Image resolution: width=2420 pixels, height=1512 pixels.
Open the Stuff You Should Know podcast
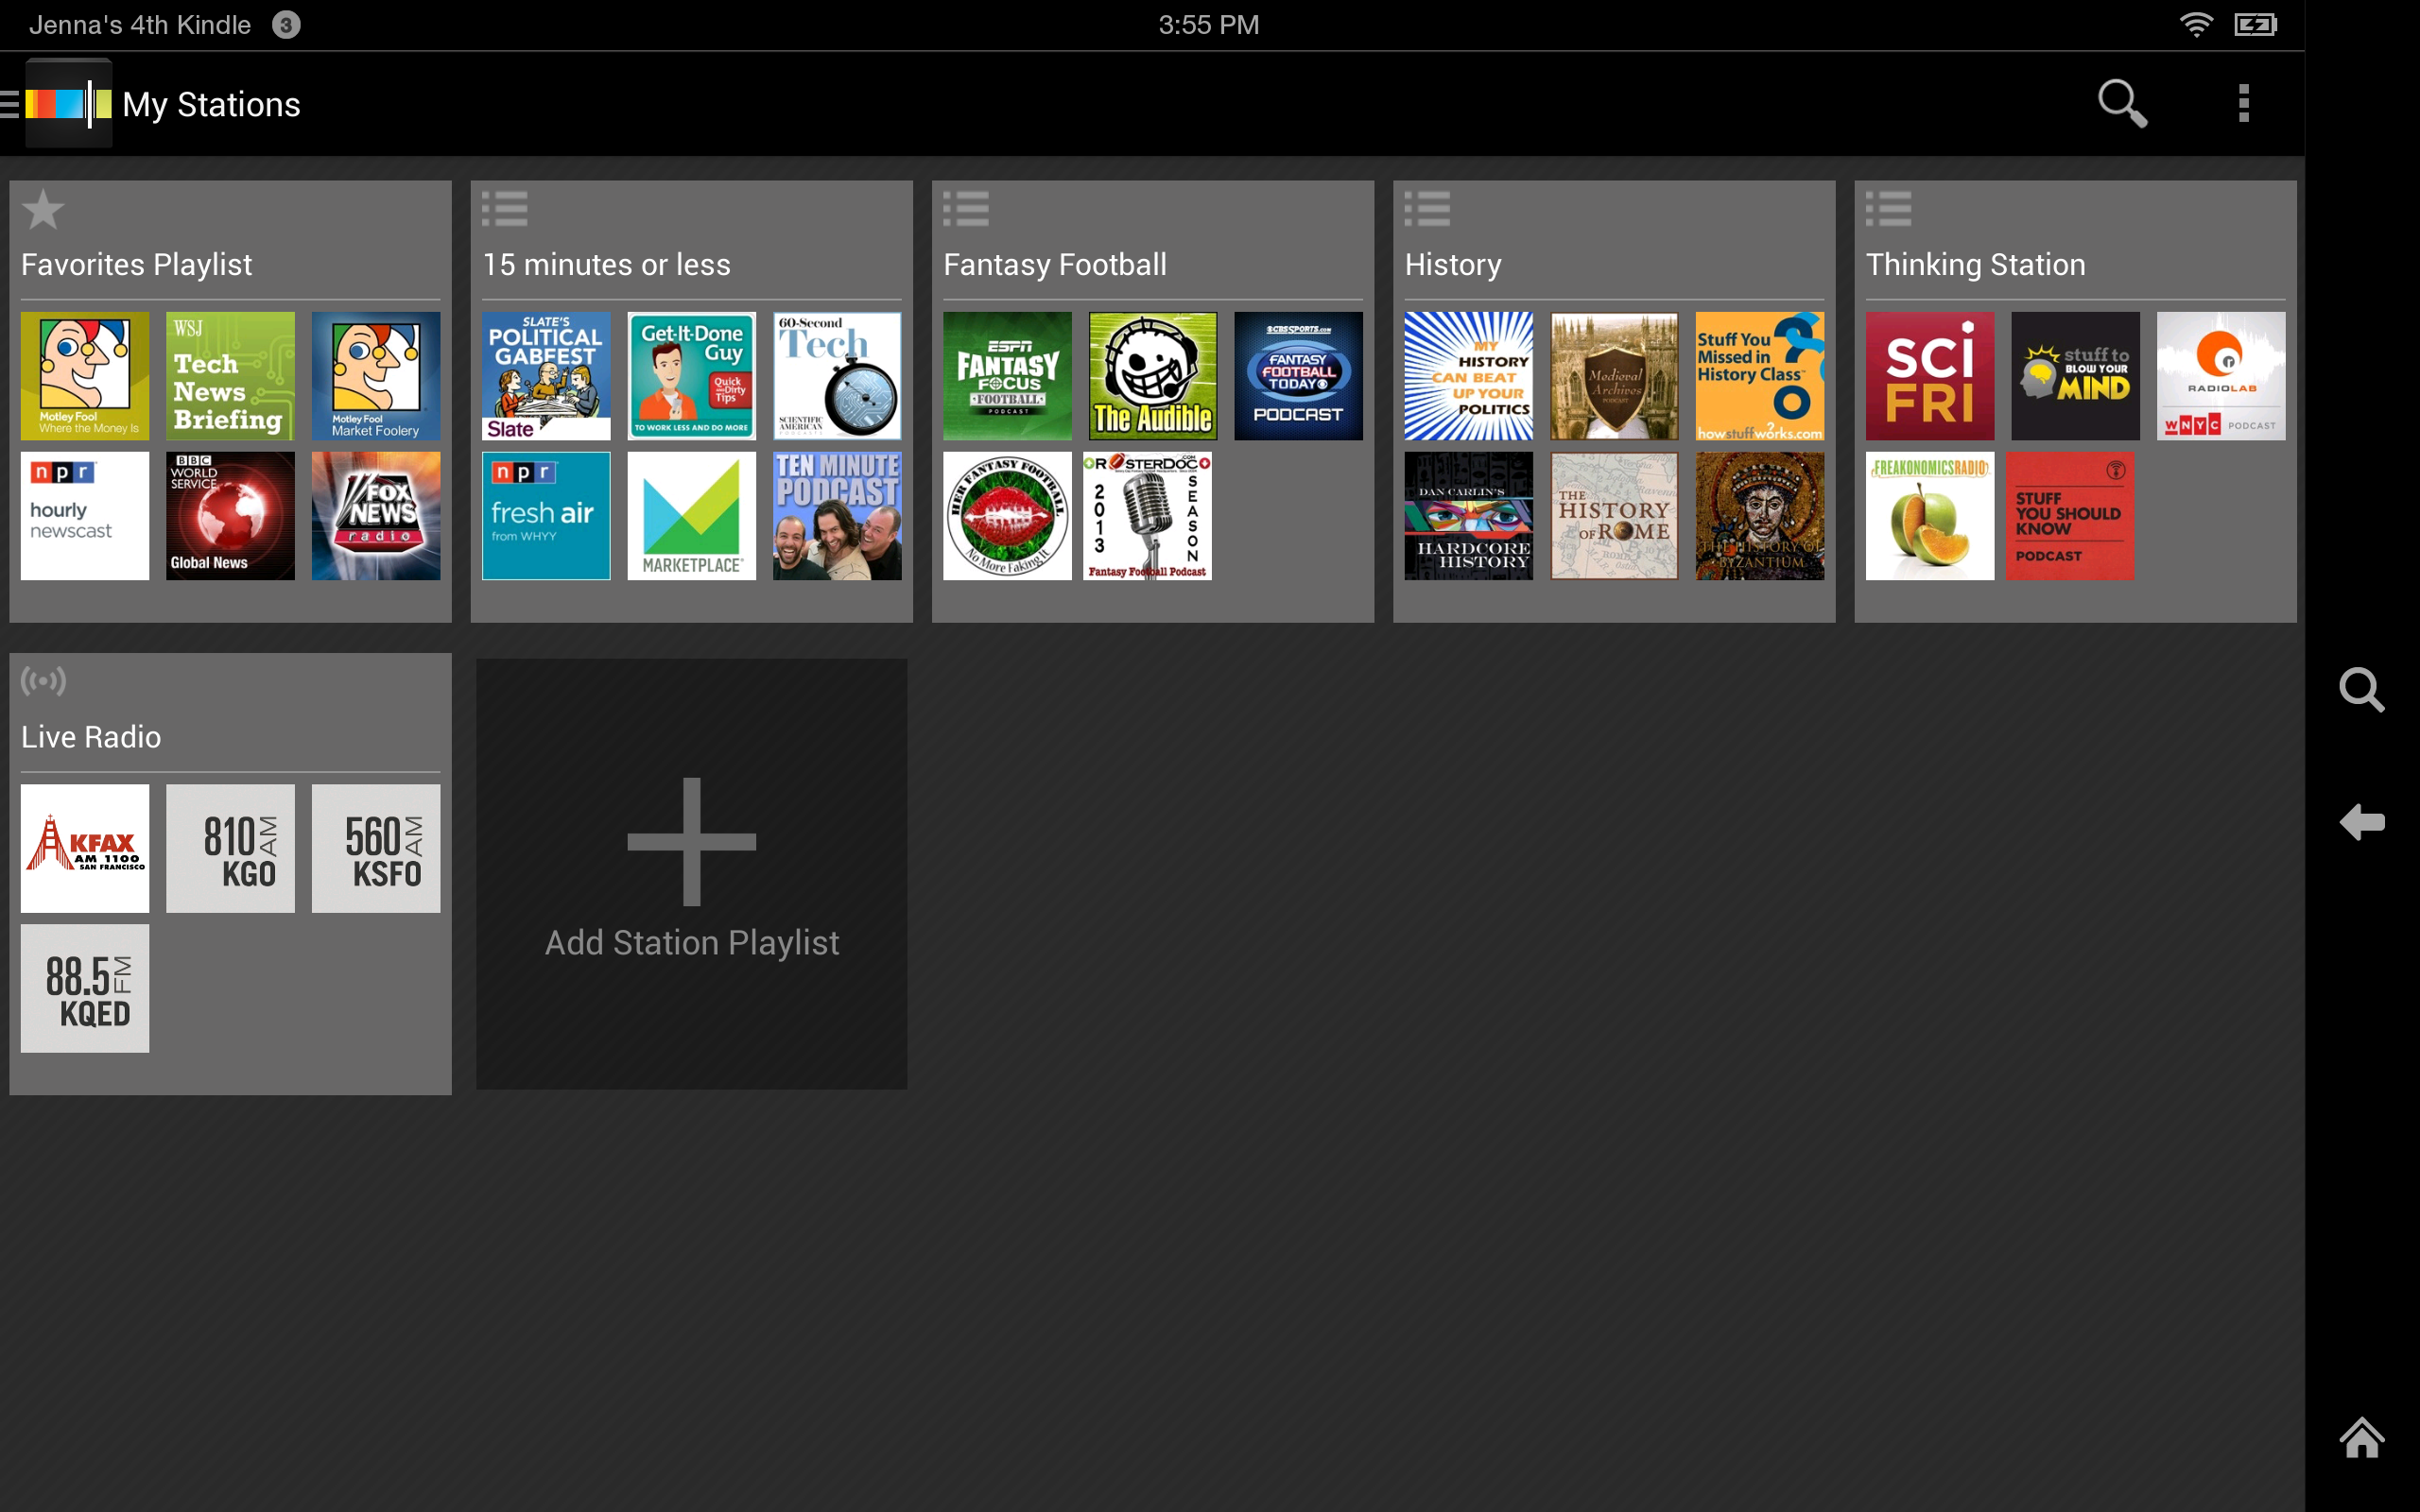(2070, 515)
